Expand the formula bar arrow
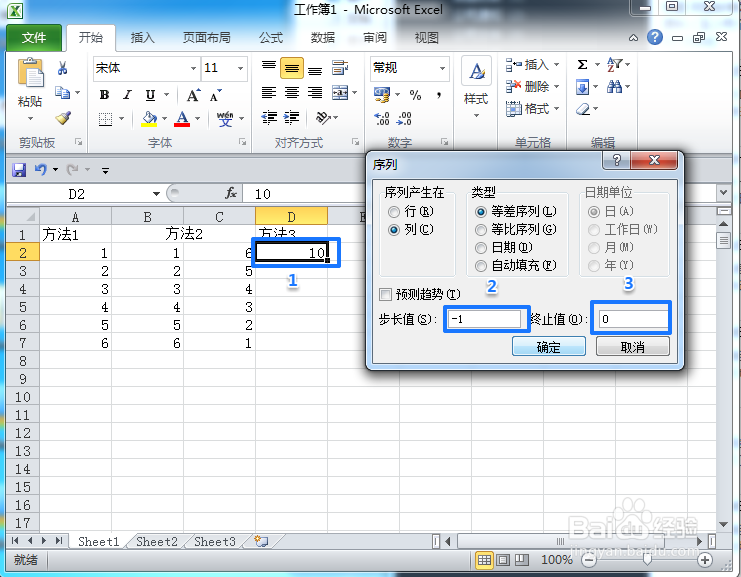This screenshot has width=741, height=577. (x=723, y=192)
